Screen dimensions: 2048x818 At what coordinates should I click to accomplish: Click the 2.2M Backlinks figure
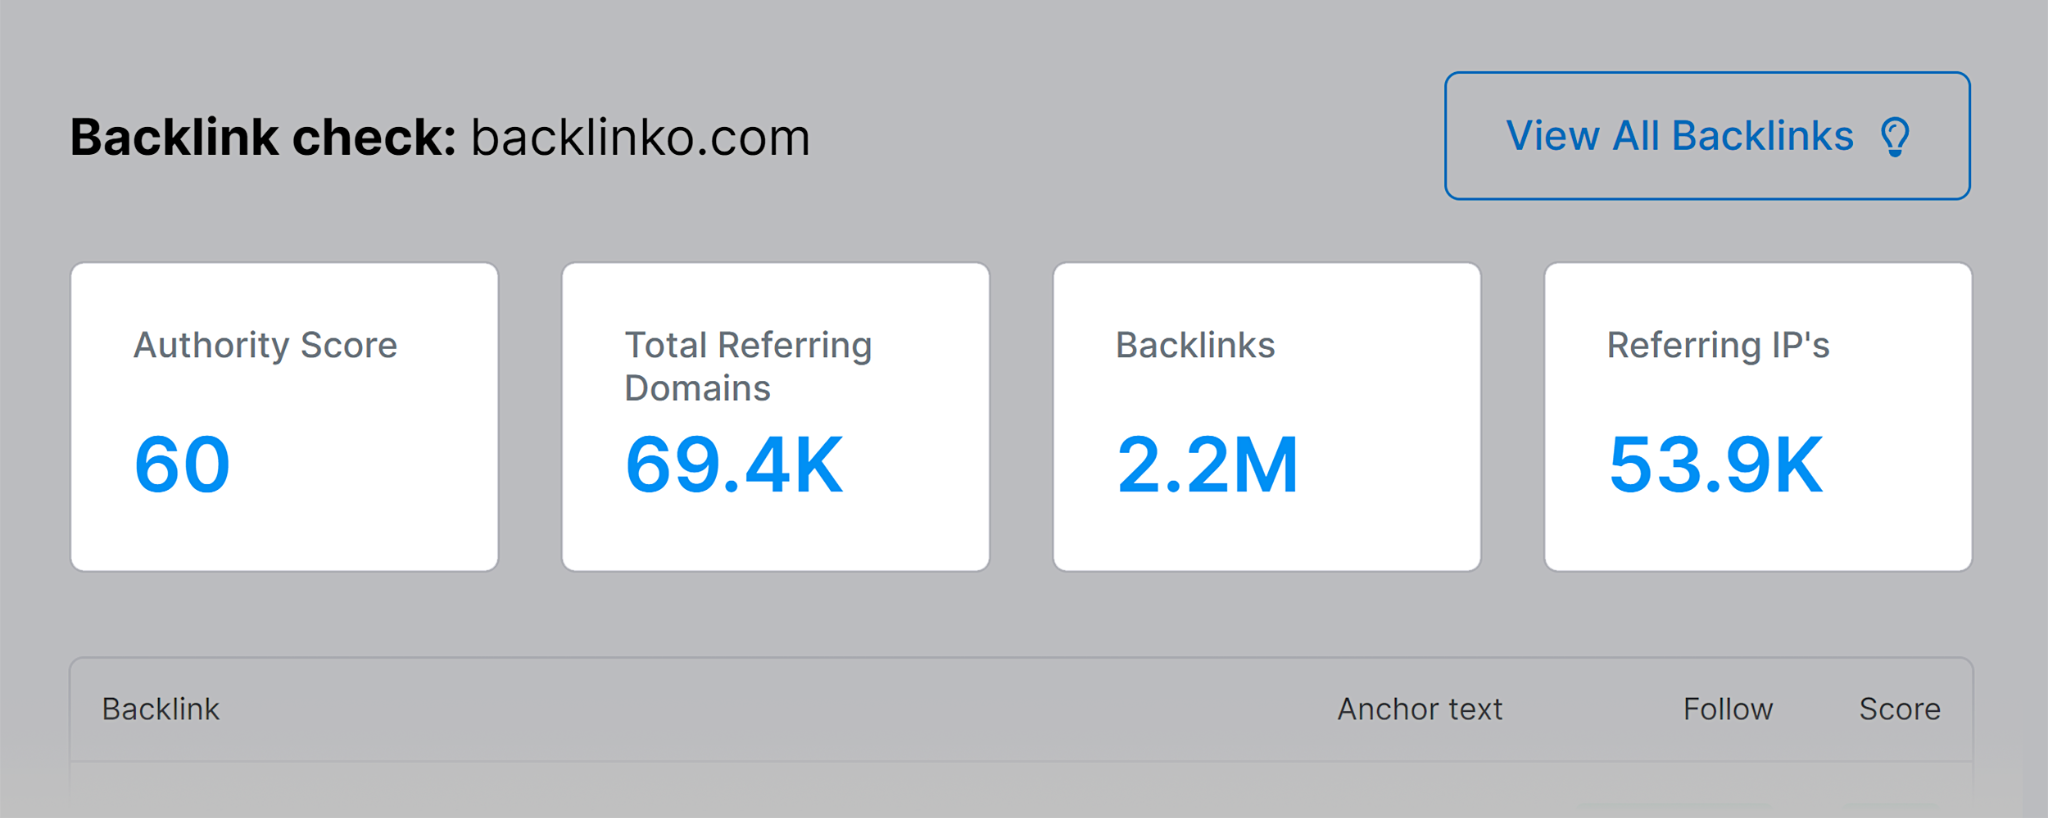(x=1209, y=462)
